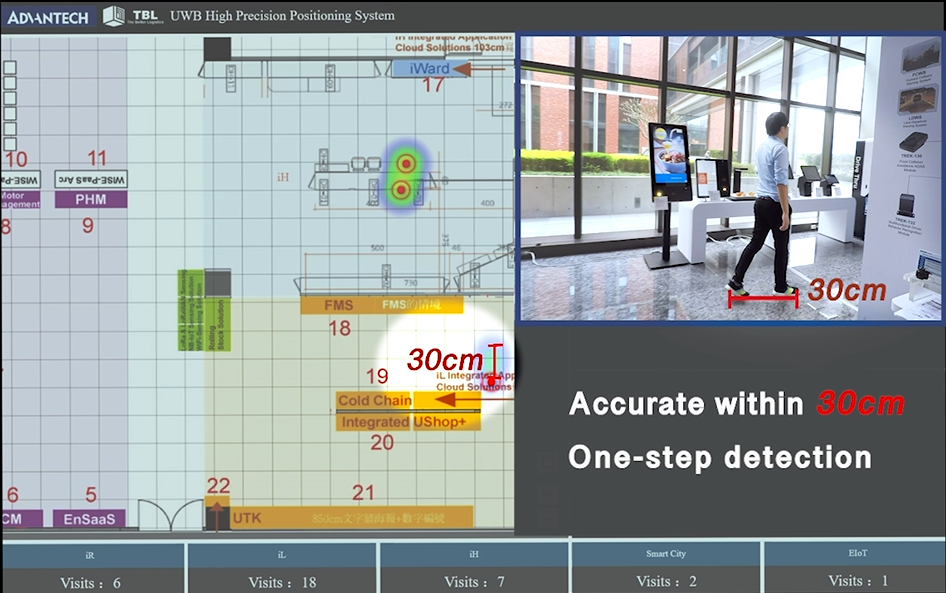Image resolution: width=946 pixels, height=593 pixels.
Task: Select the lower red heatmap target marker
Action: [401, 191]
